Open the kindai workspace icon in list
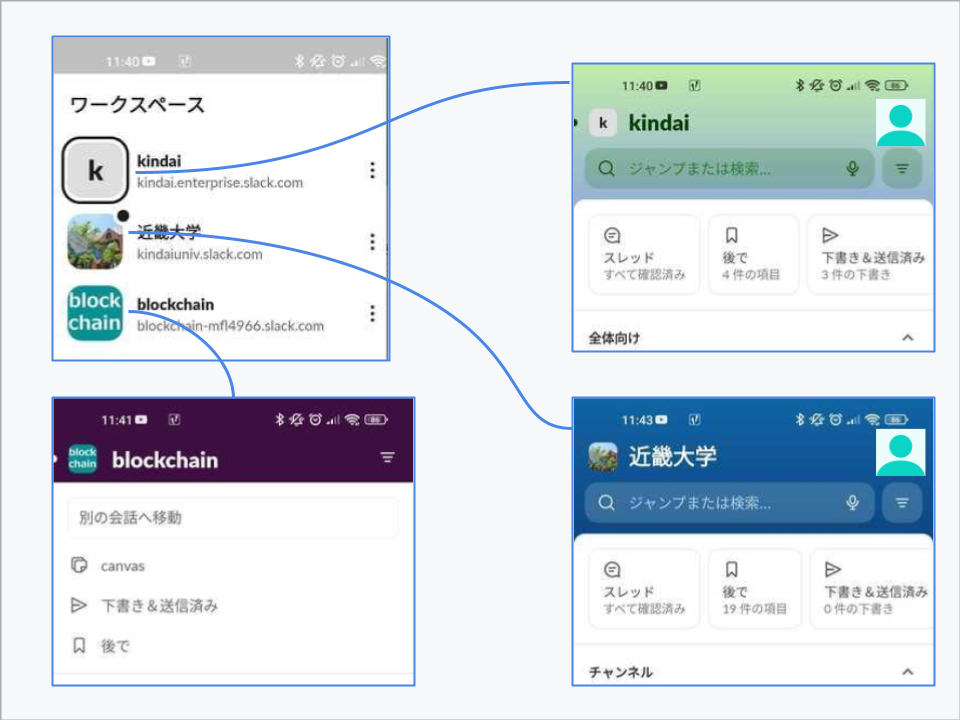 click(95, 170)
